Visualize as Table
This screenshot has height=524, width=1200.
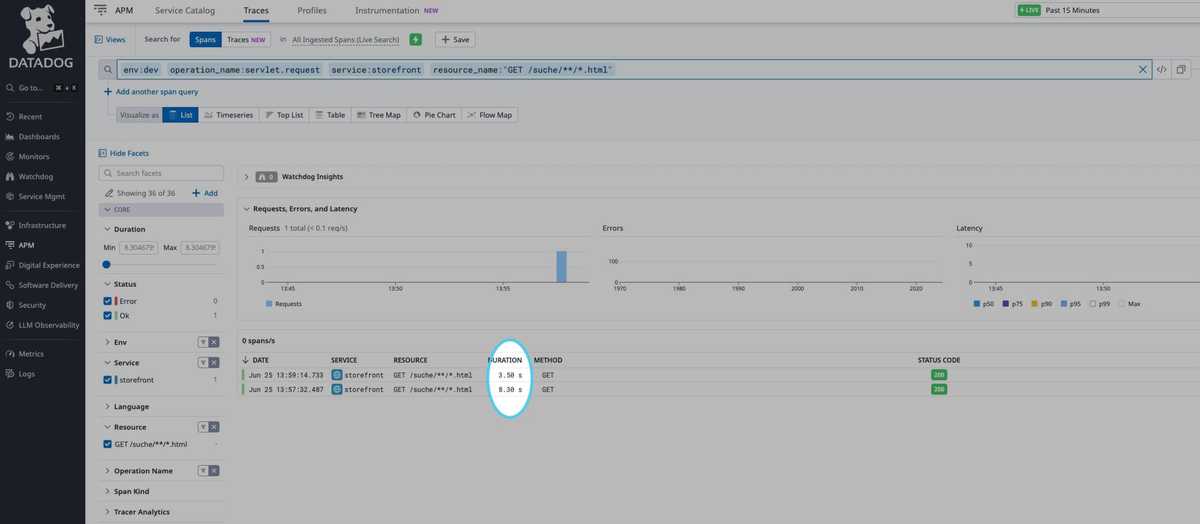click(330, 115)
